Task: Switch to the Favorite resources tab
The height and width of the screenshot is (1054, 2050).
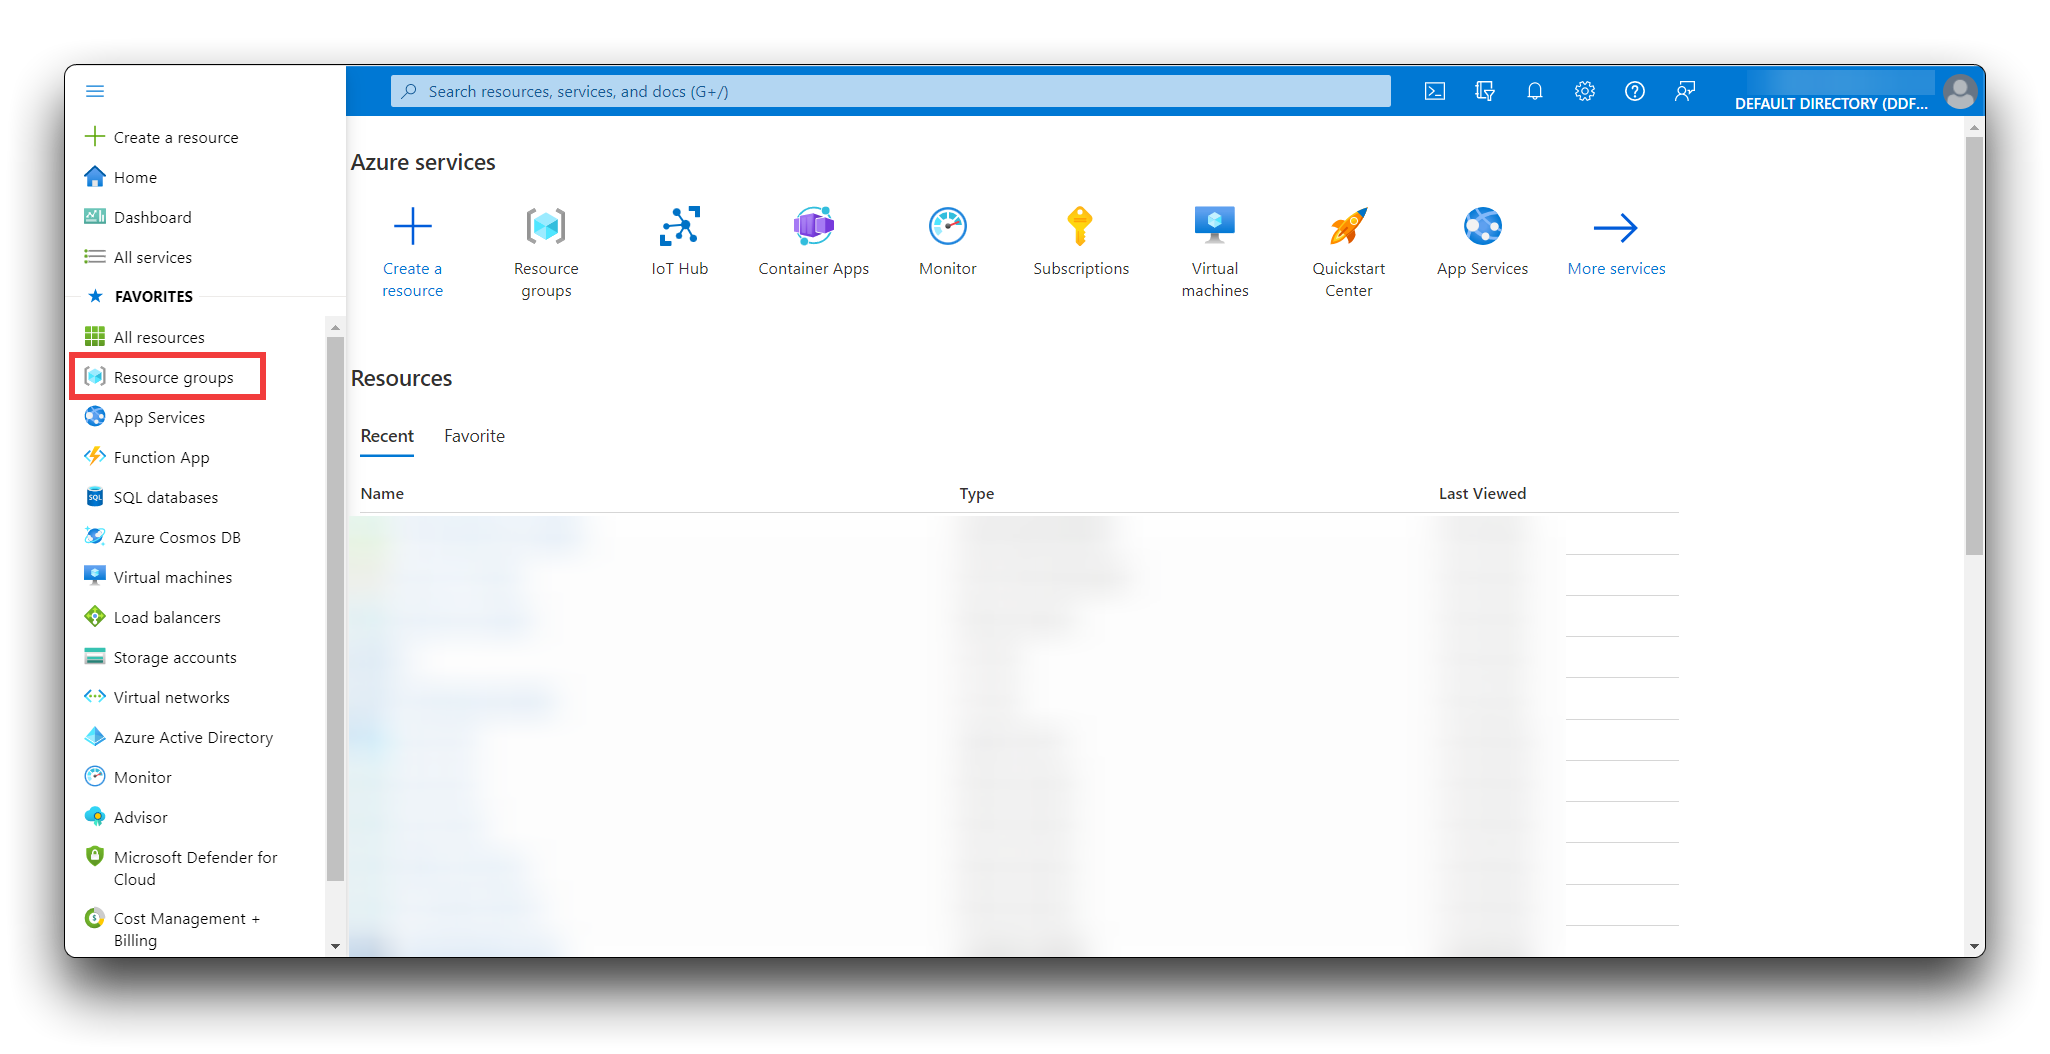Action: point(474,436)
